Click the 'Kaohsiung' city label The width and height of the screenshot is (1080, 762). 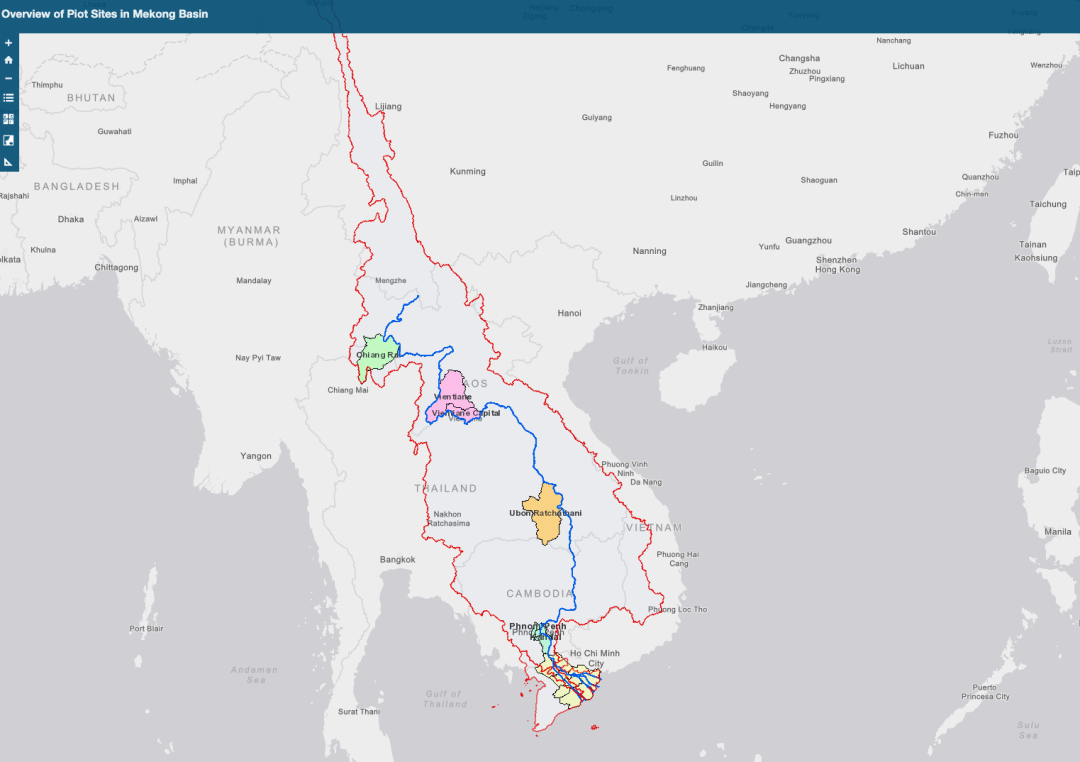tap(1035, 258)
